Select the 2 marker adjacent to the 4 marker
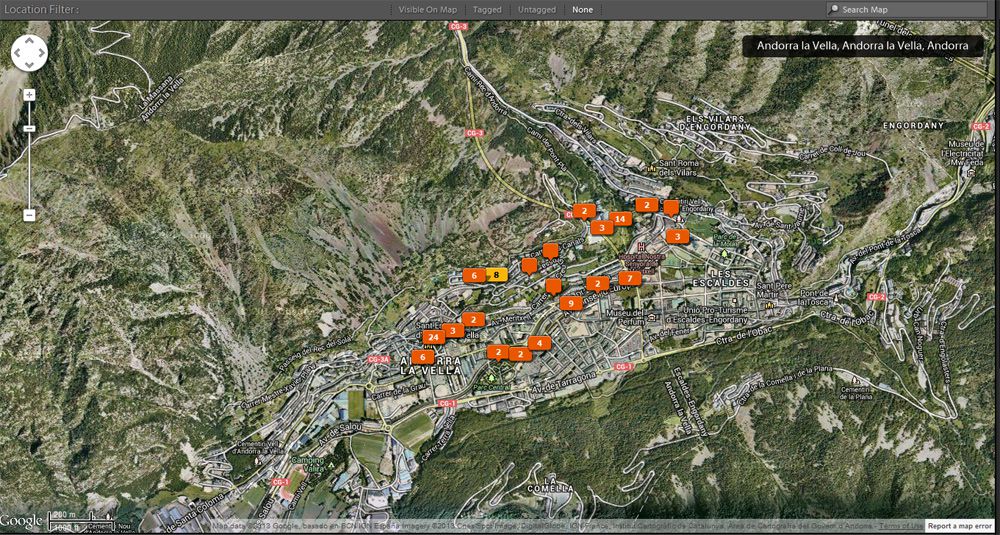This screenshot has height=535, width=1000. click(x=520, y=355)
